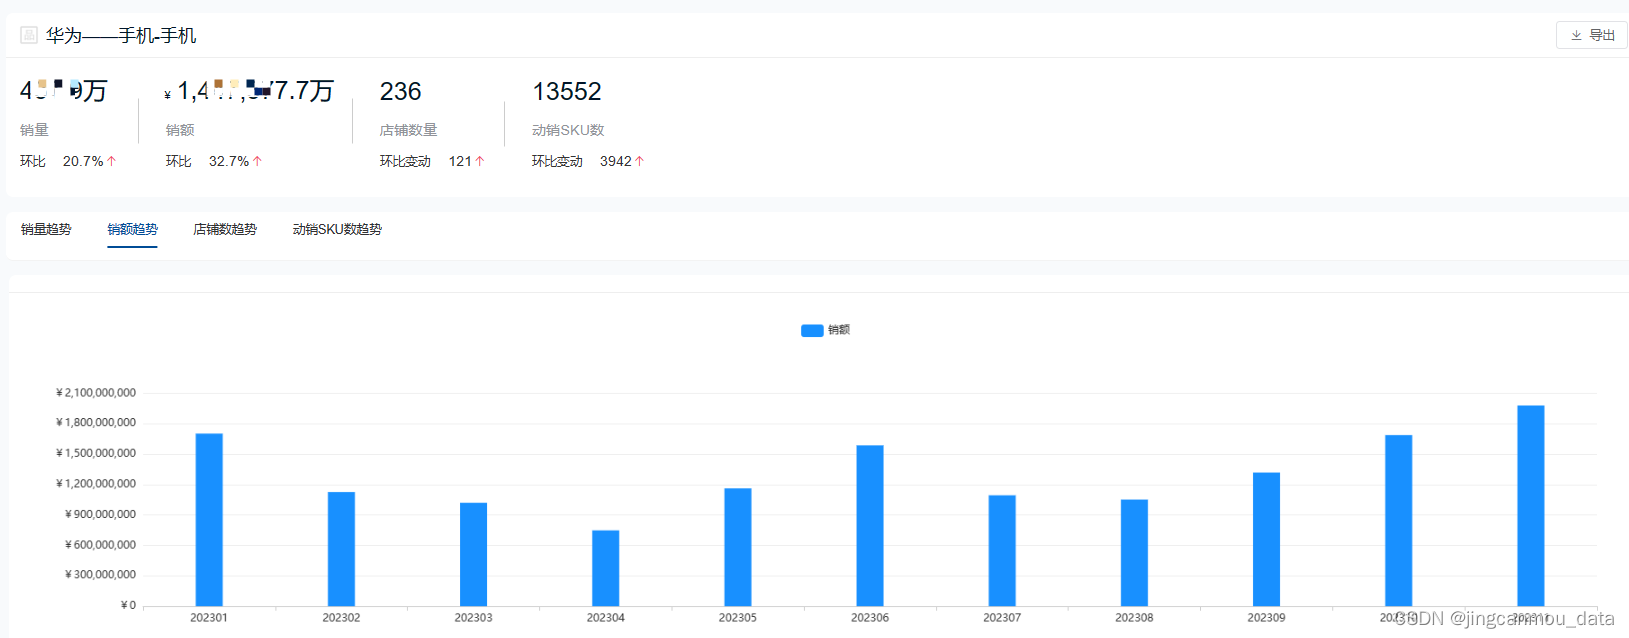Click the 202308 sales bar
This screenshot has width=1629, height=638.
pos(1134,552)
